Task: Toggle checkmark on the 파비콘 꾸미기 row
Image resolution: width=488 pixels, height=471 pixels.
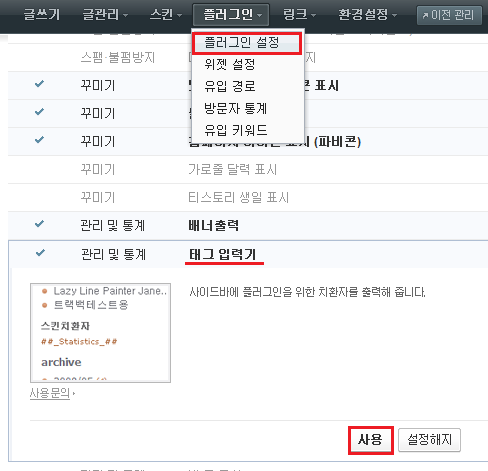Action: 39,140
